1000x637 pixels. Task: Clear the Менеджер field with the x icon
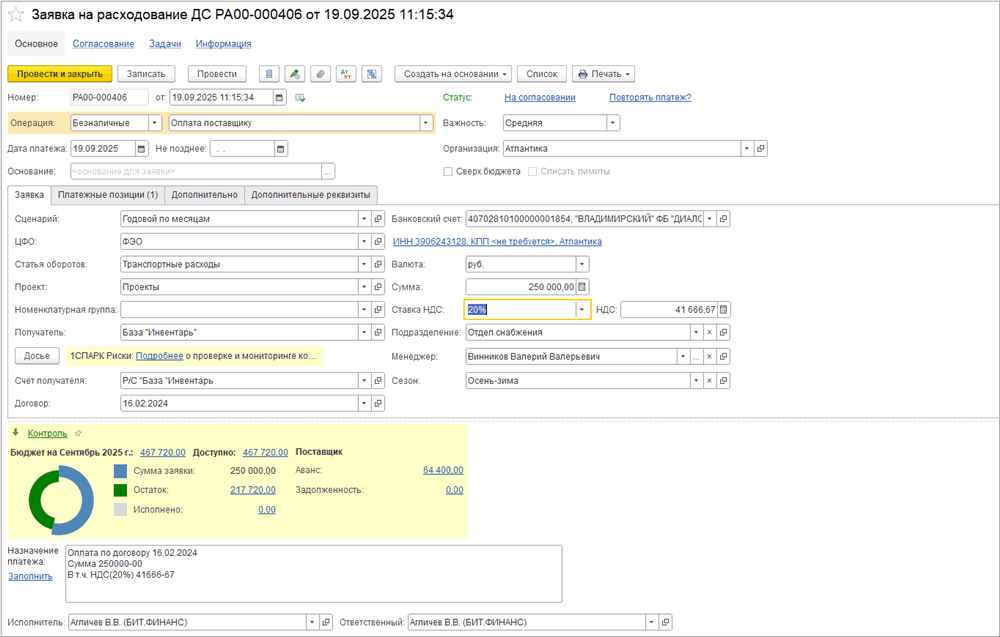click(x=709, y=356)
